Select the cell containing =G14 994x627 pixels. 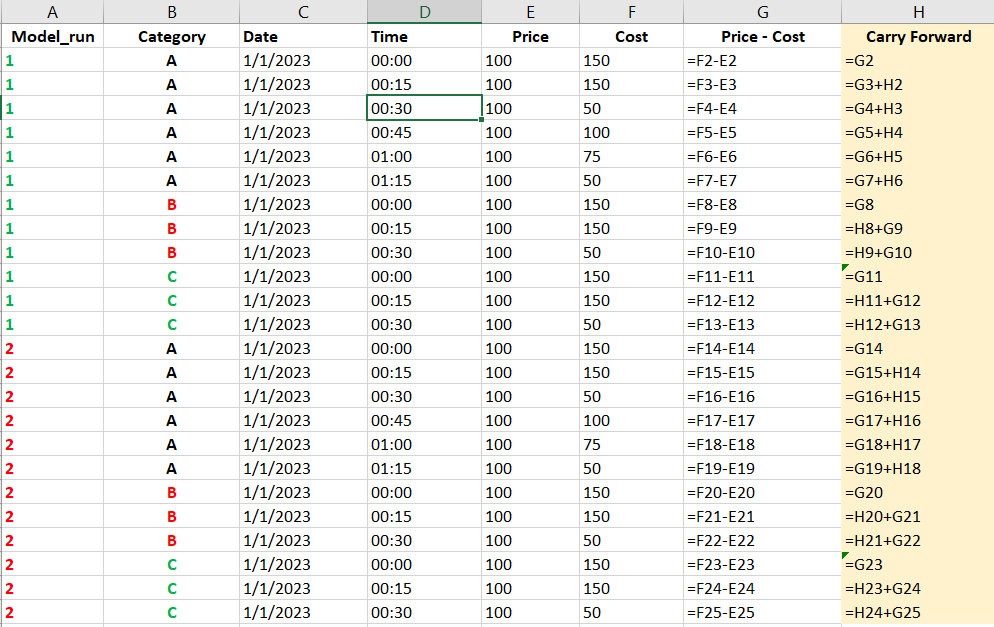918,349
